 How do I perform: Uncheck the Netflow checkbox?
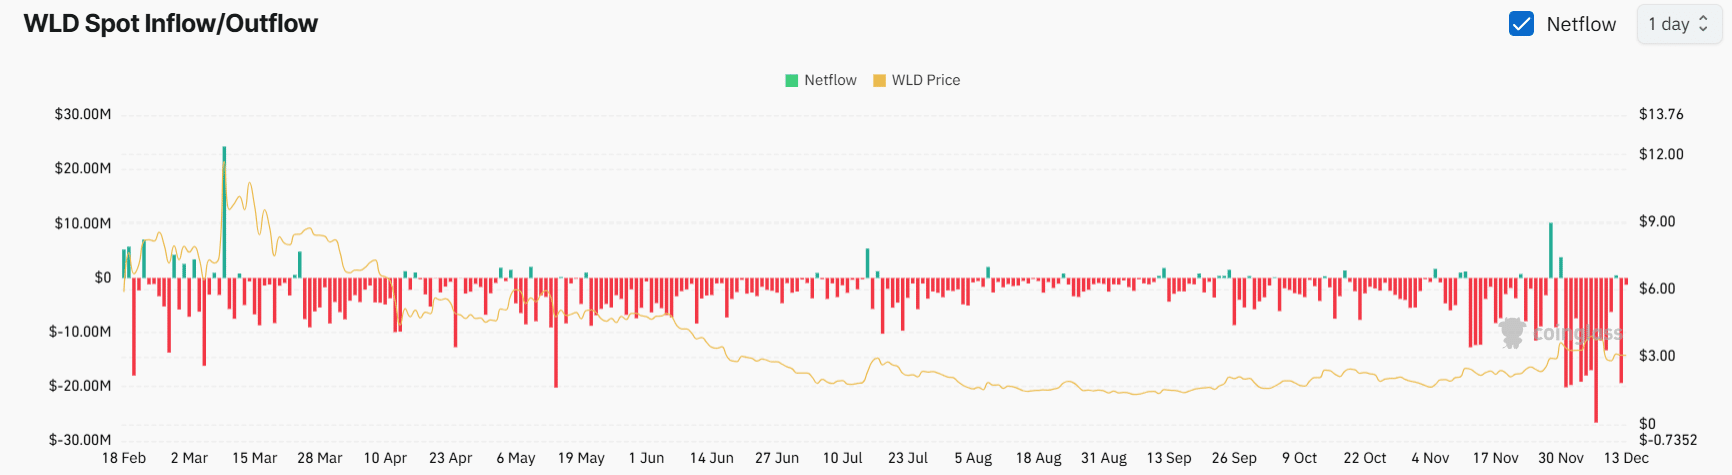pos(1521,24)
